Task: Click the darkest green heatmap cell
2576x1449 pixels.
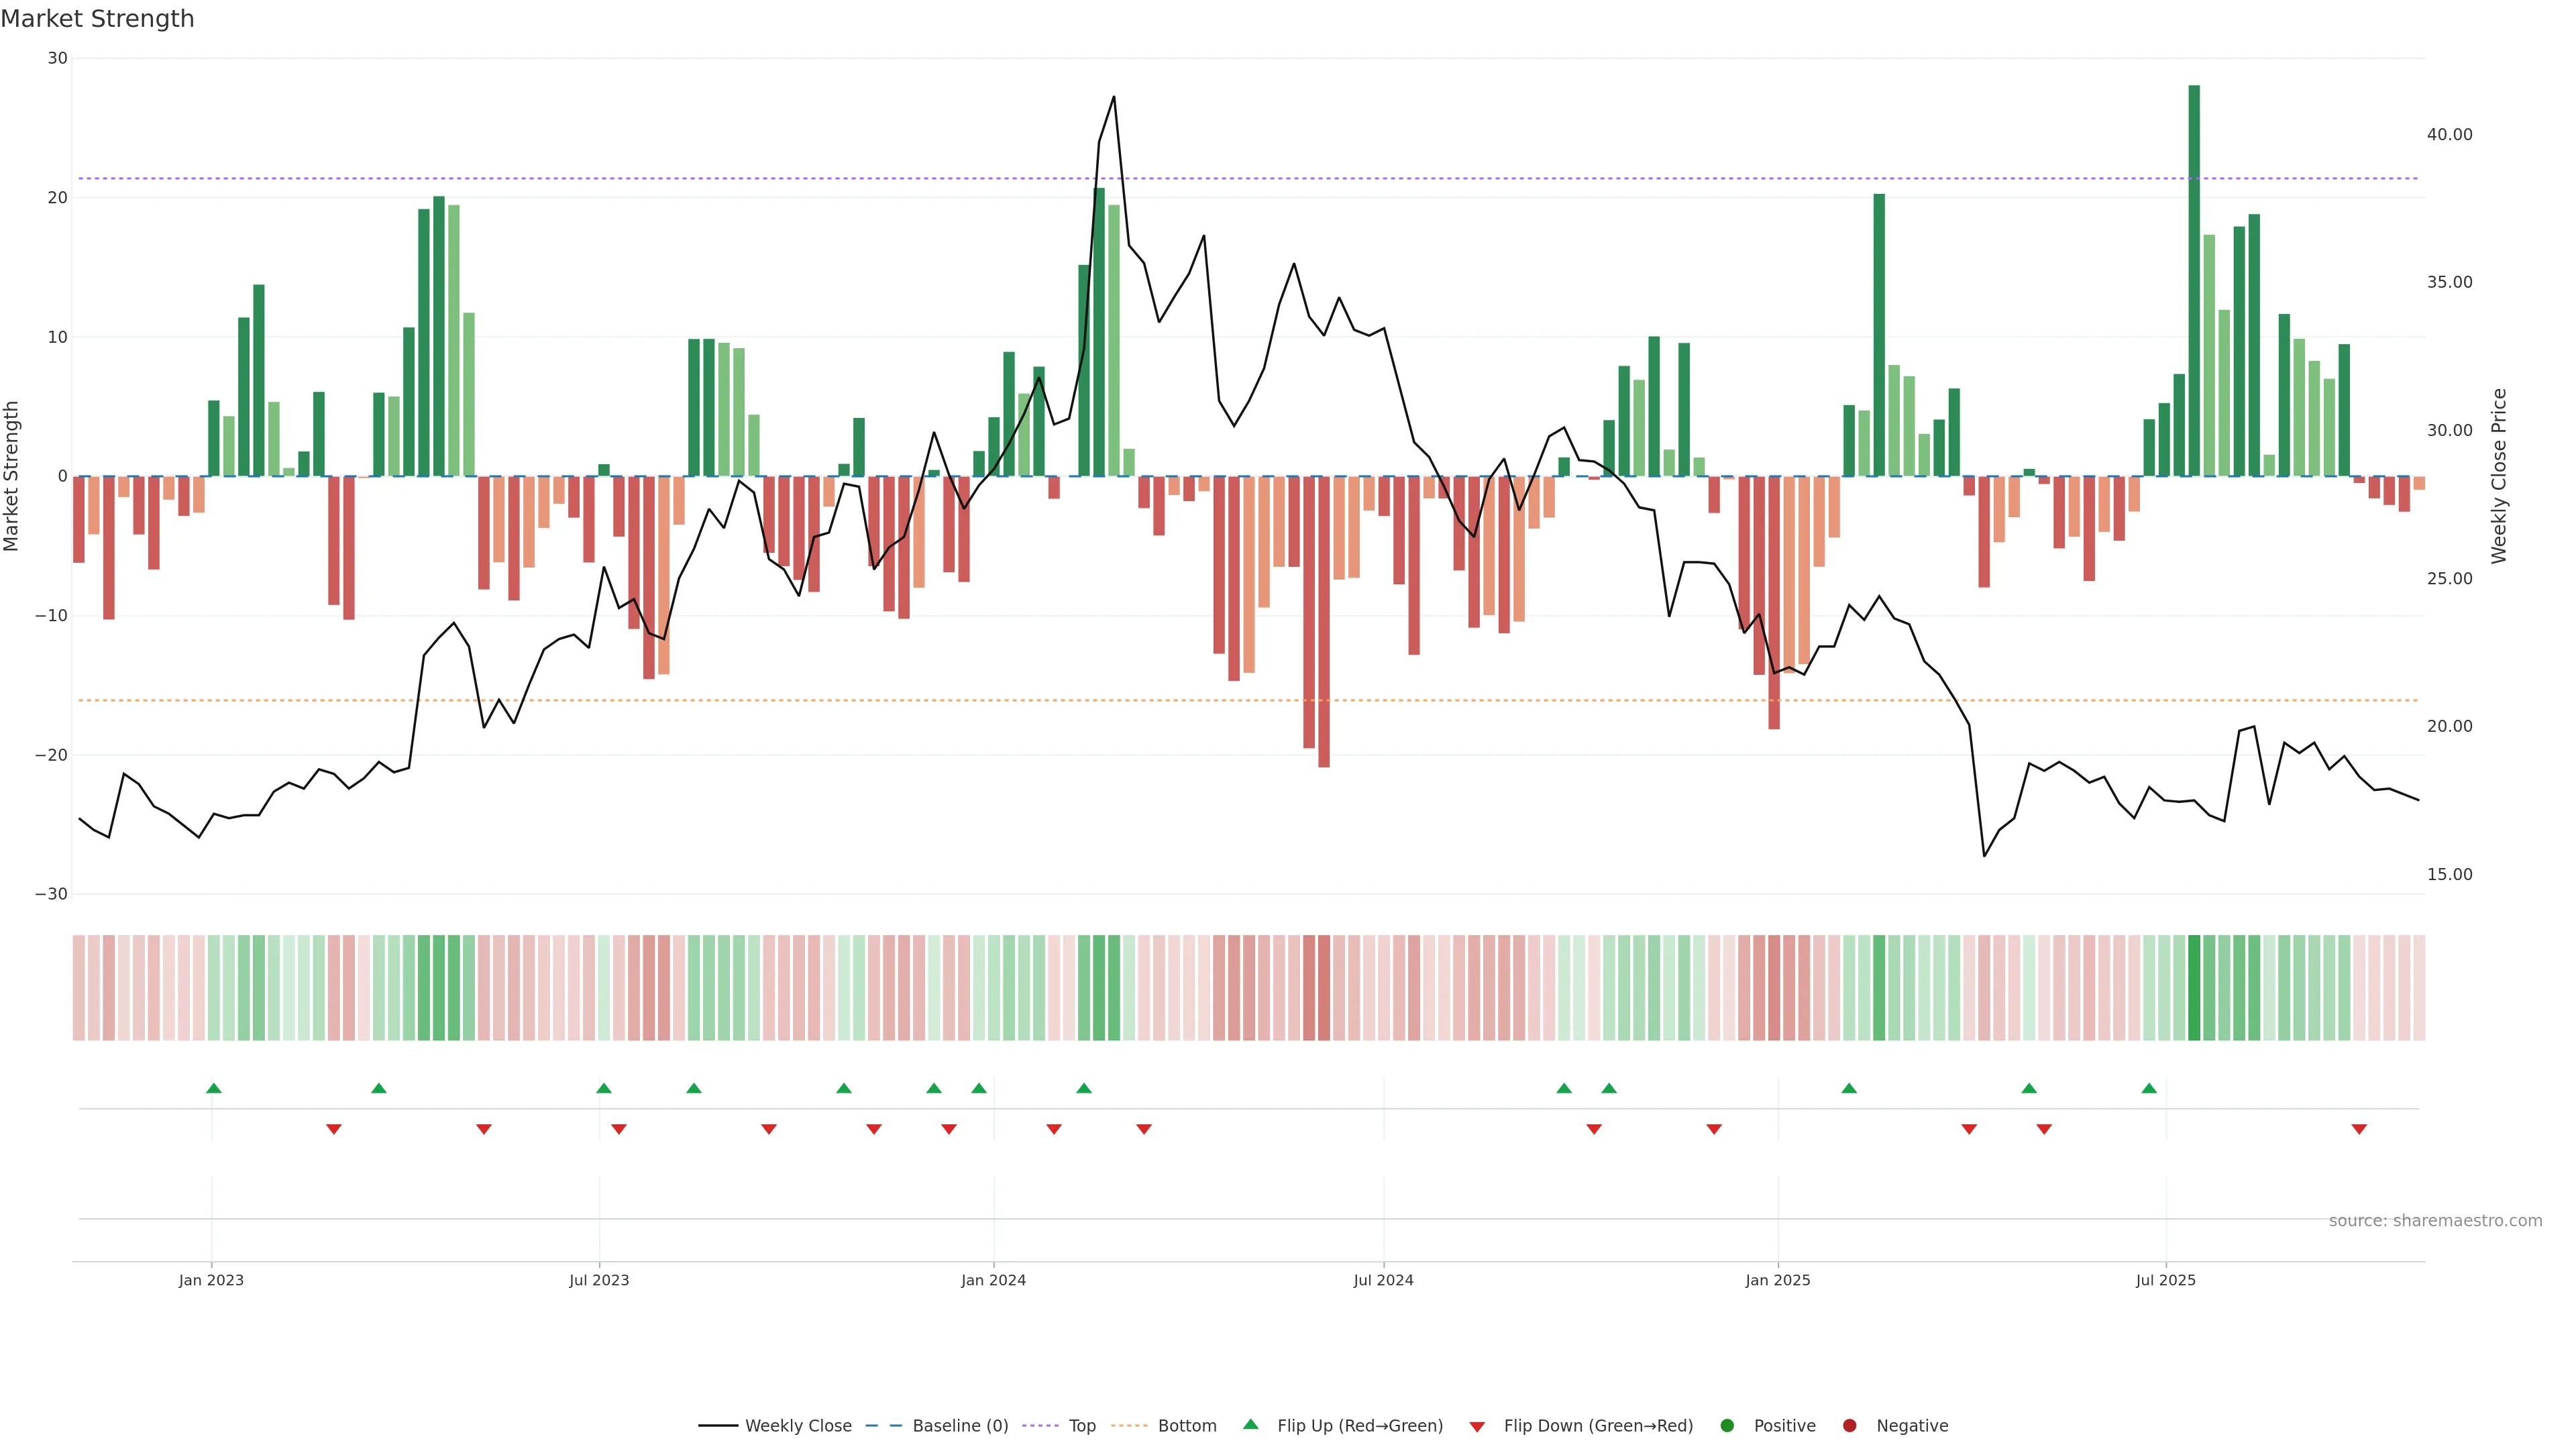Action: click(x=2194, y=988)
